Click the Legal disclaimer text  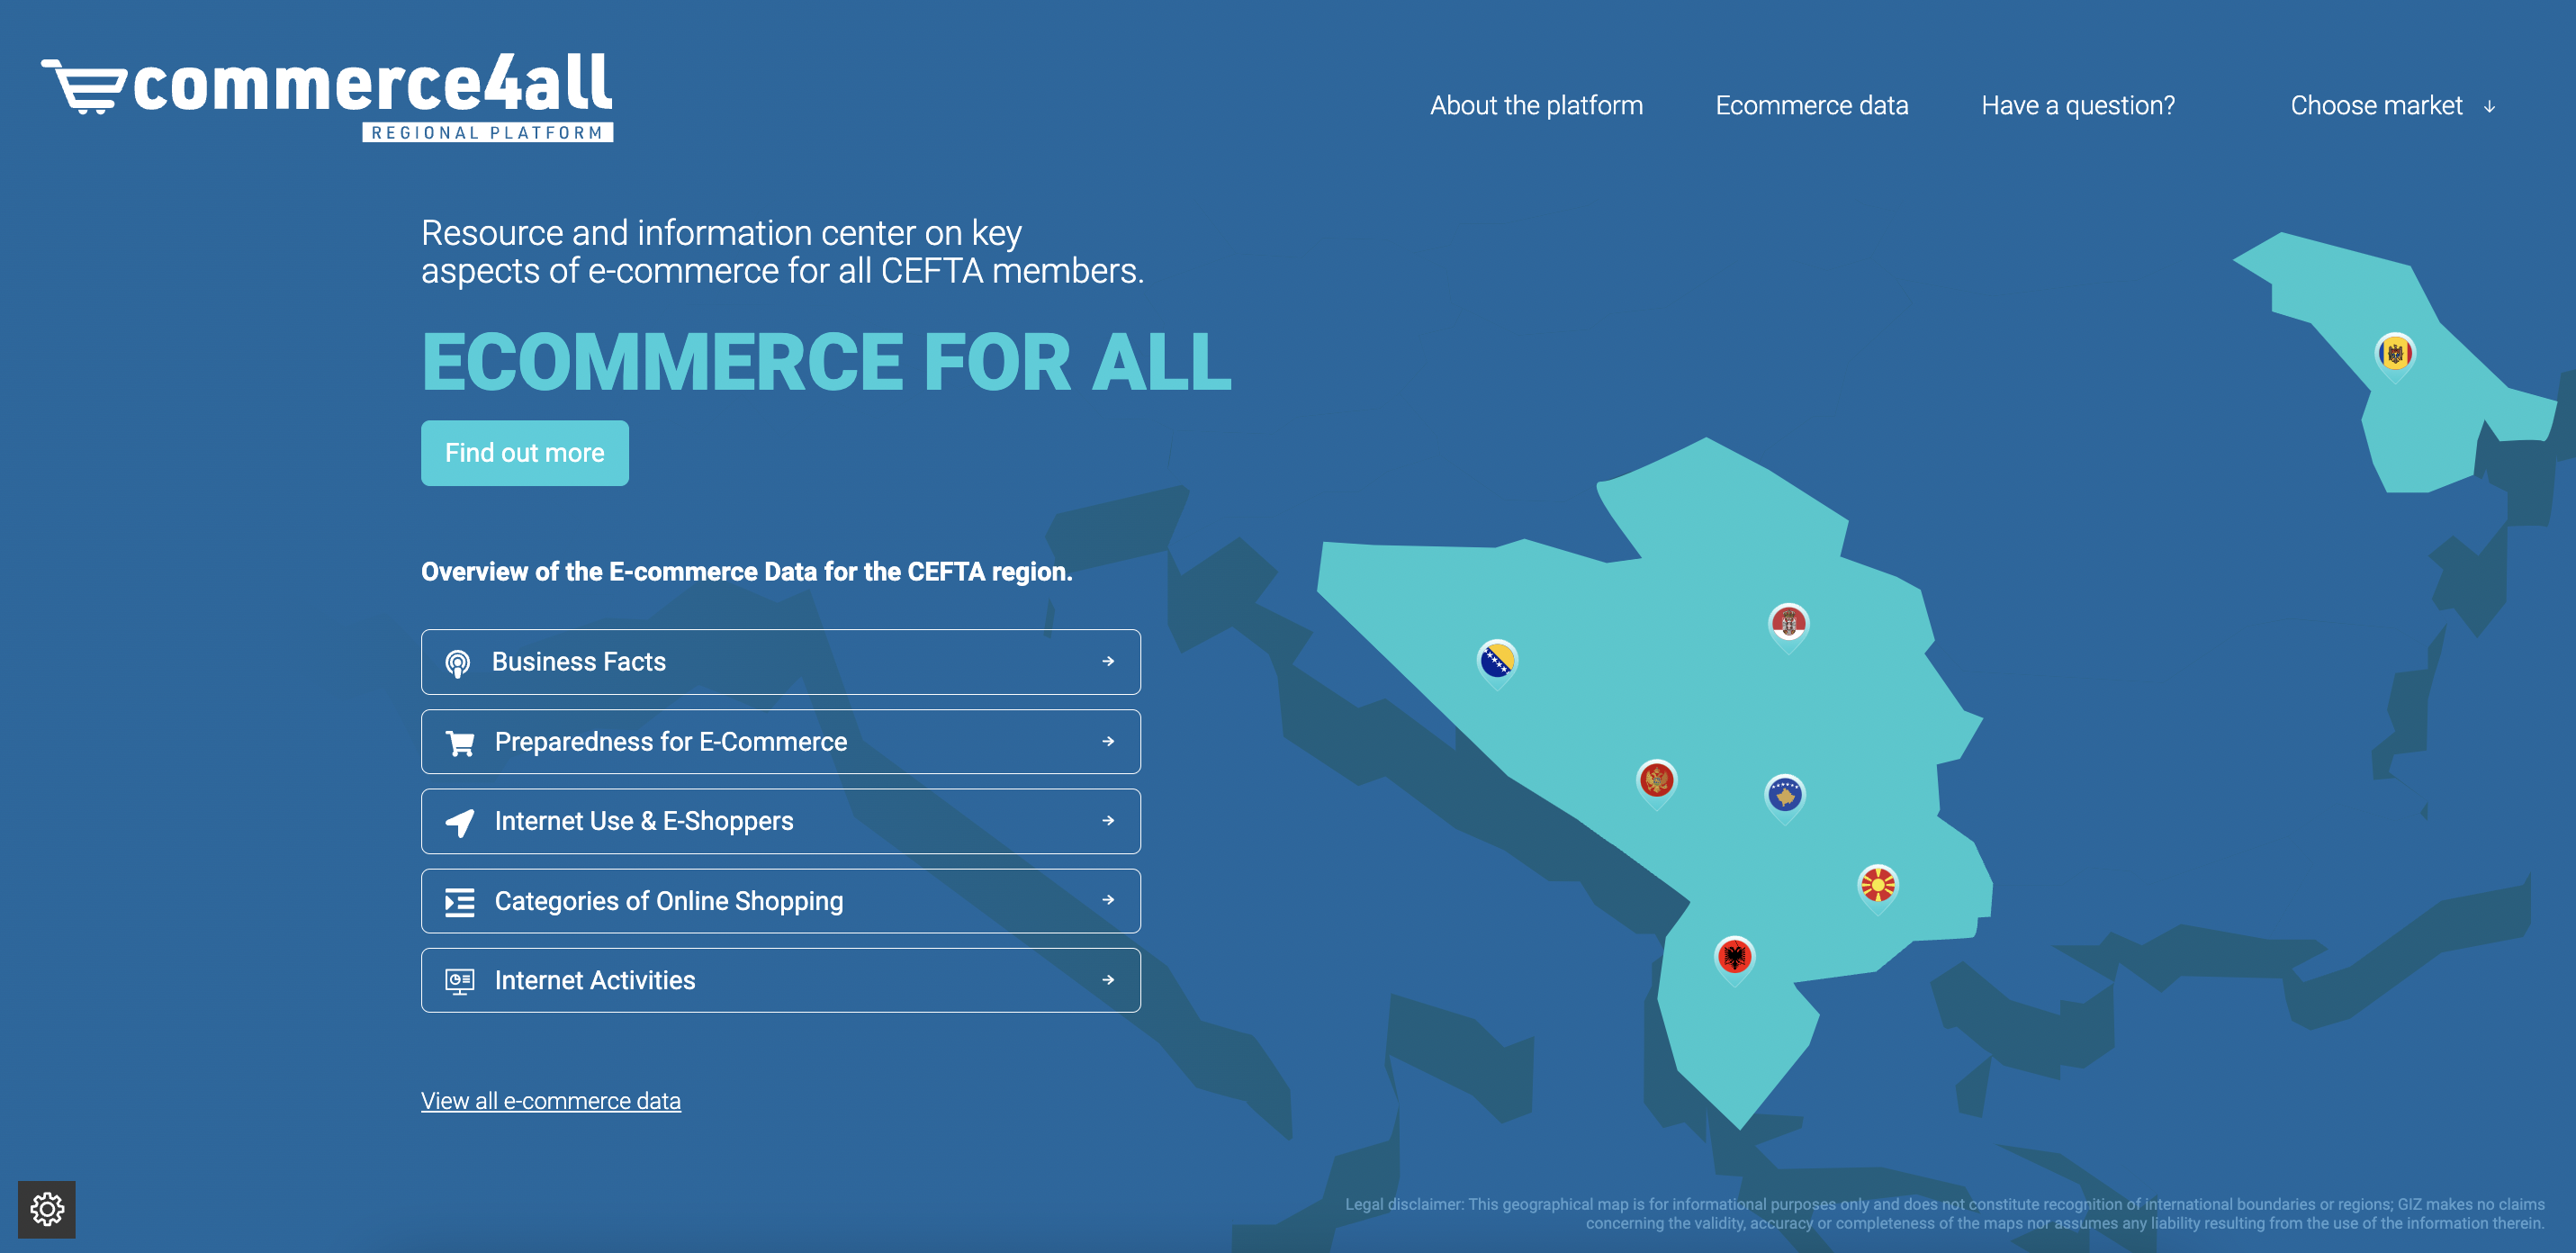(1944, 1214)
